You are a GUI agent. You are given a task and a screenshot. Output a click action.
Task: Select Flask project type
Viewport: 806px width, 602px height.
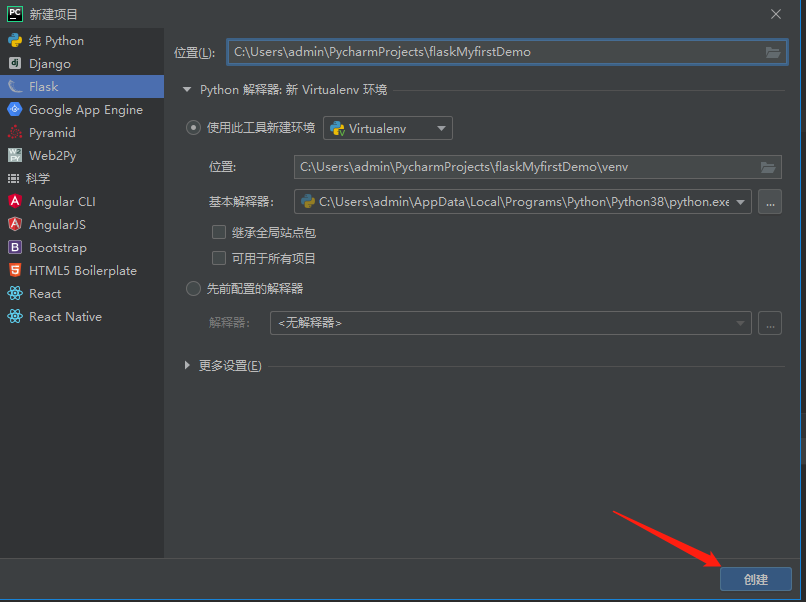coord(82,86)
